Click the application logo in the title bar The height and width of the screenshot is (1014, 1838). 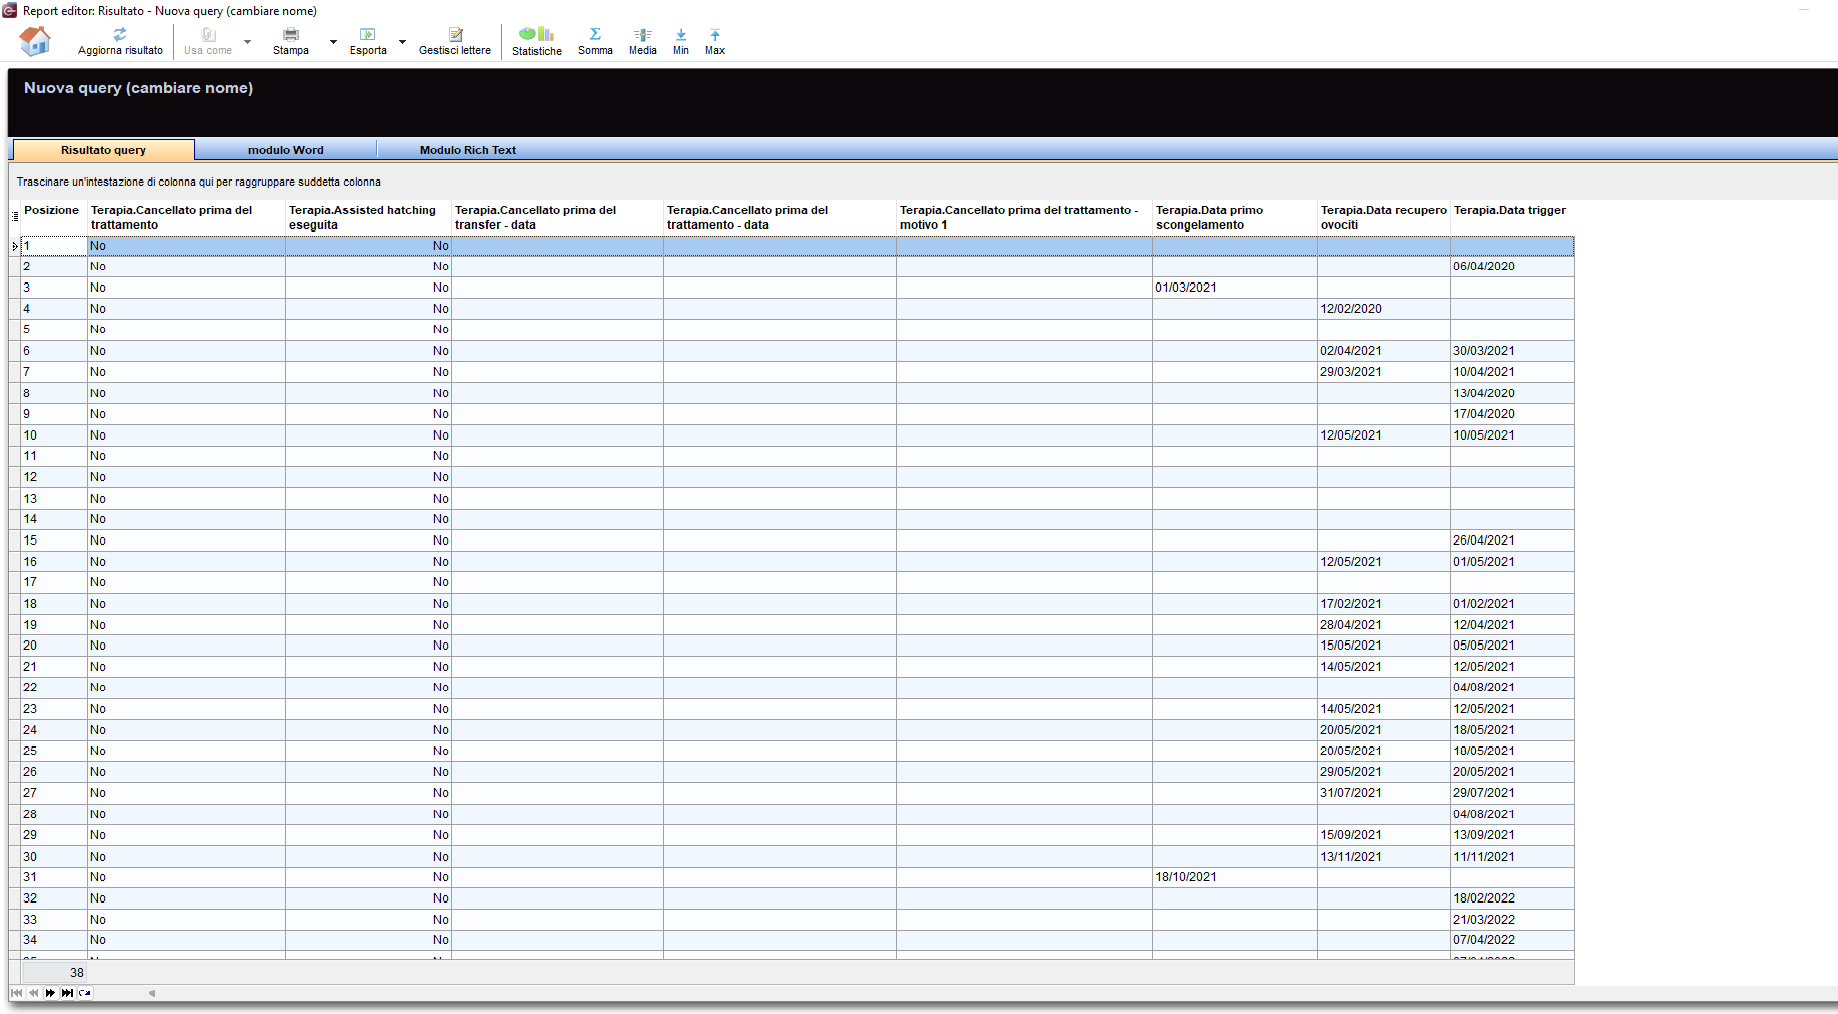pos(10,11)
